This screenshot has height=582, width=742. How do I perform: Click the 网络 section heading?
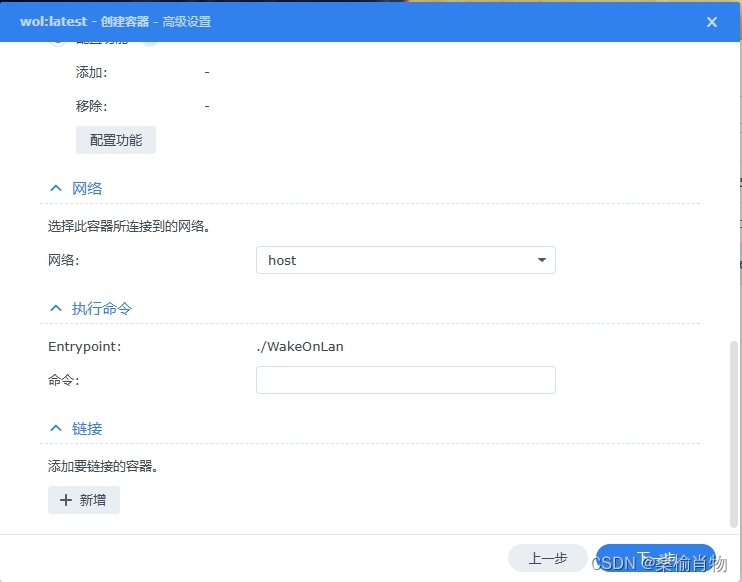[87, 188]
